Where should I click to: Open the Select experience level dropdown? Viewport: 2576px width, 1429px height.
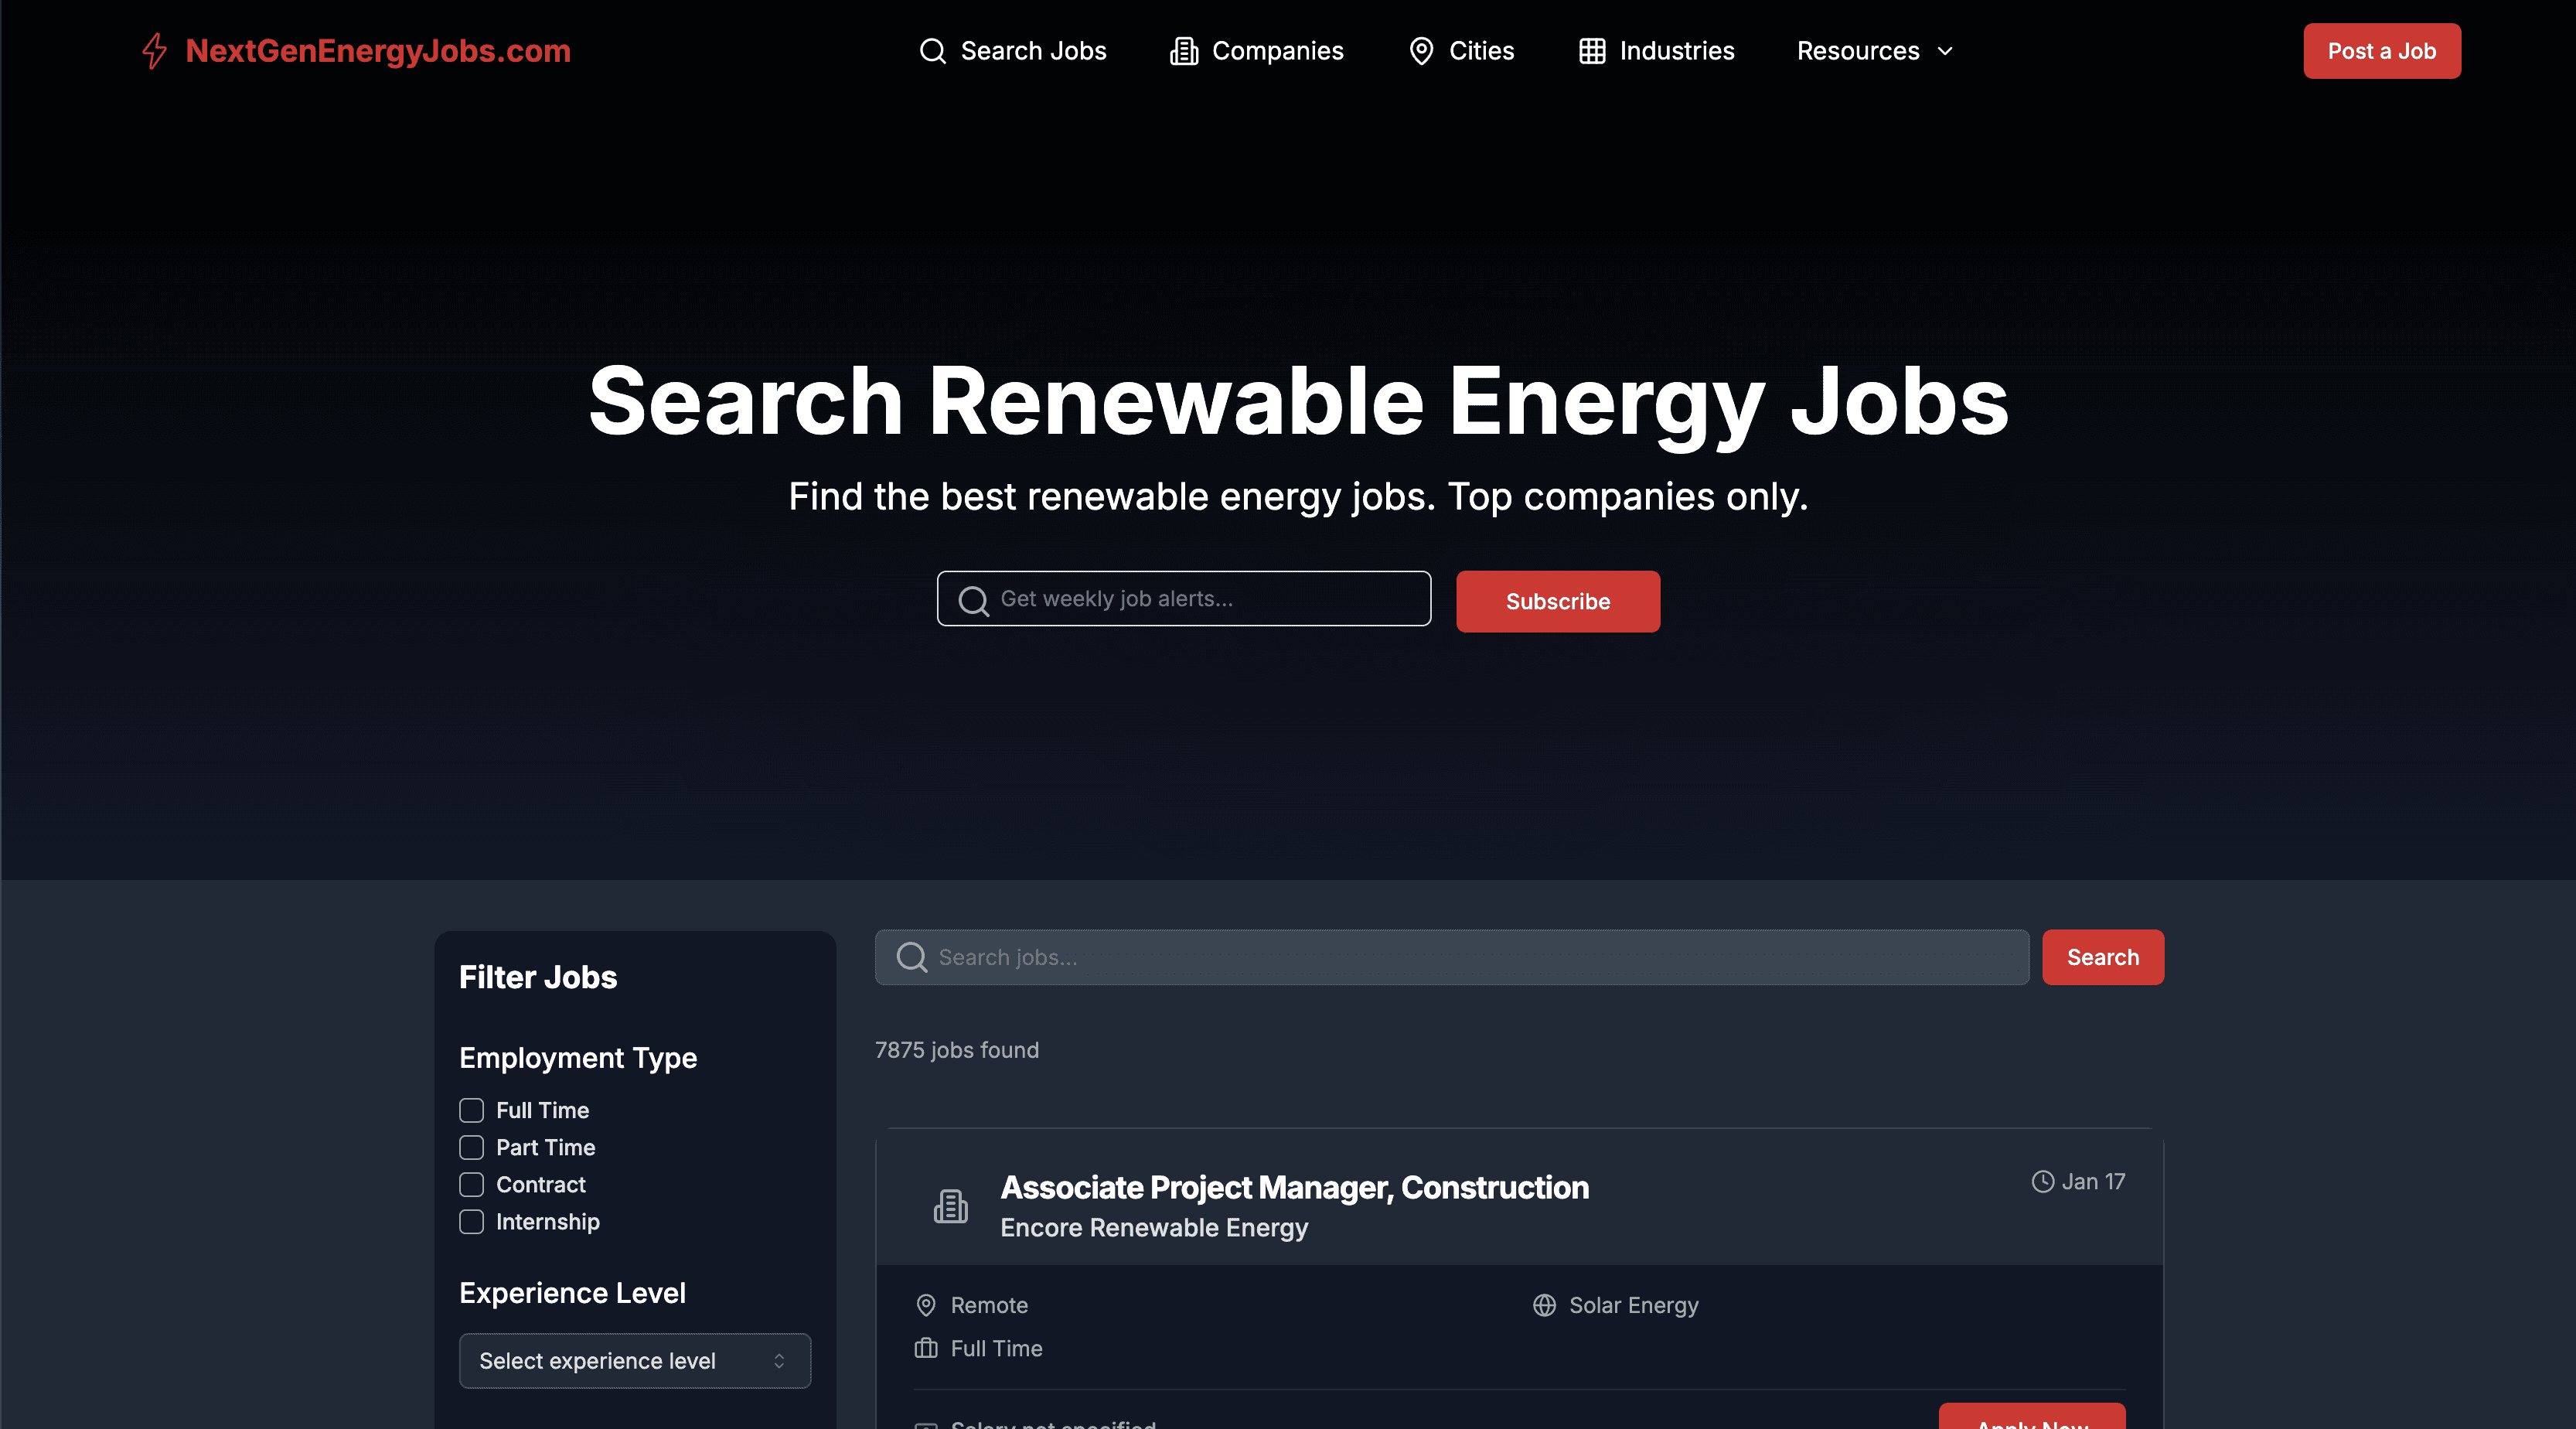coord(635,1360)
